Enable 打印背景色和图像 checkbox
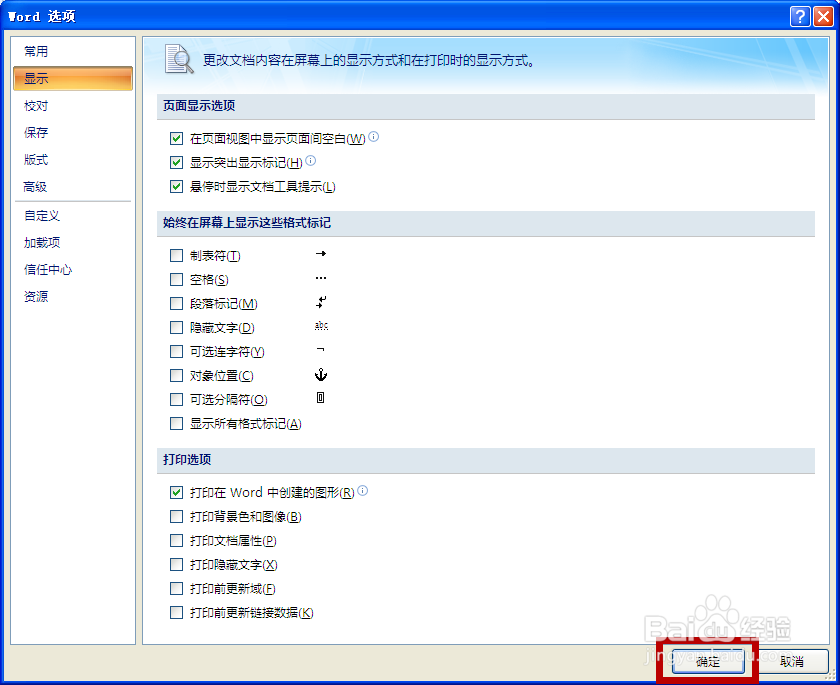840x685 pixels. 176,516
